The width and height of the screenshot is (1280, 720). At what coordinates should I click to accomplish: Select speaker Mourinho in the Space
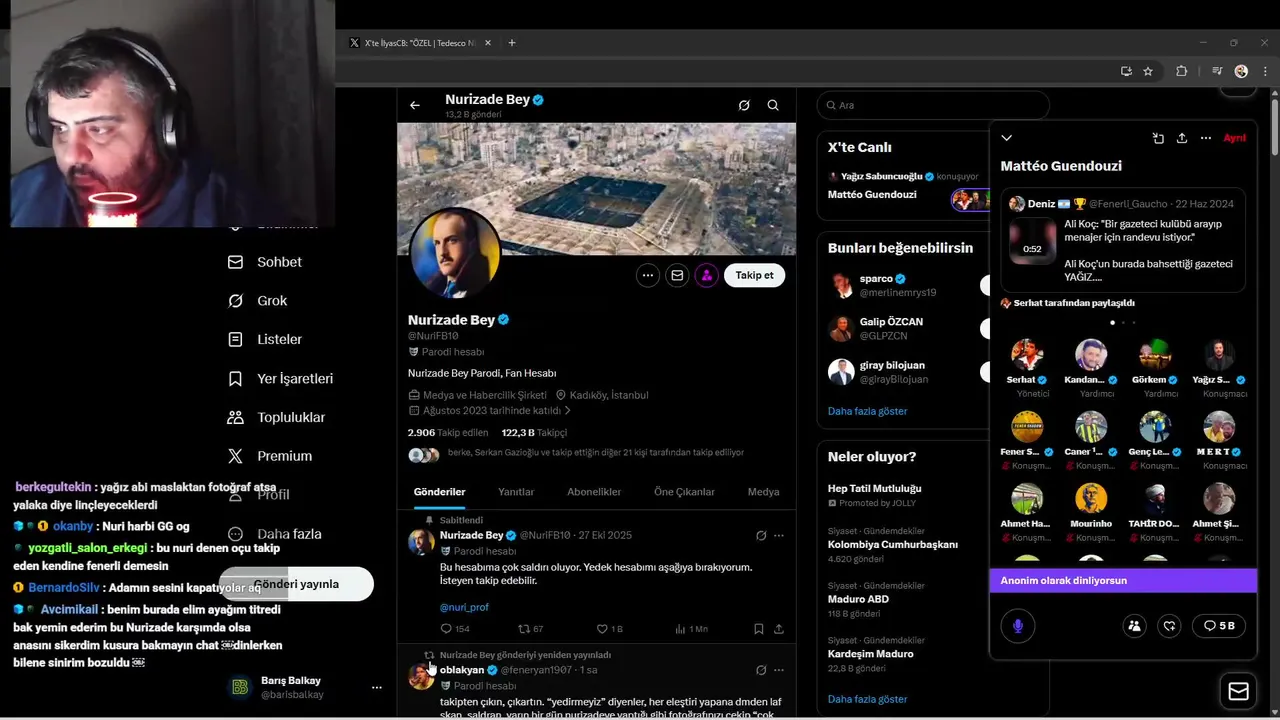coord(1091,511)
